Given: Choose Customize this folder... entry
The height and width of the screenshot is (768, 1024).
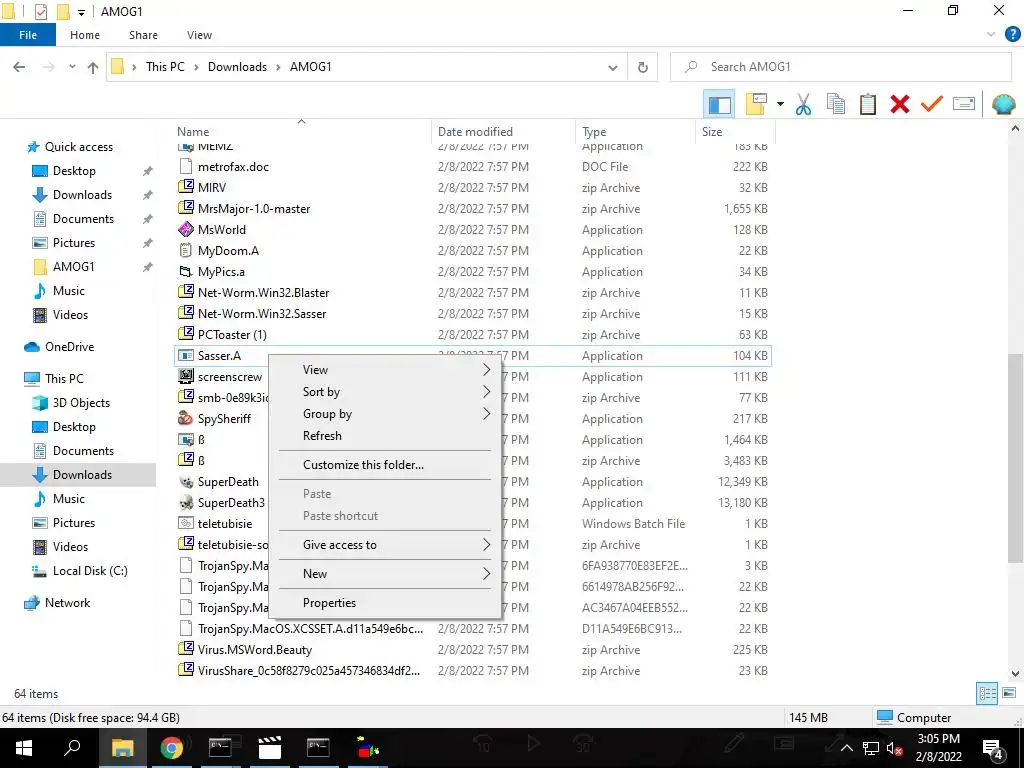Looking at the screenshot, I should [x=385, y=465].
